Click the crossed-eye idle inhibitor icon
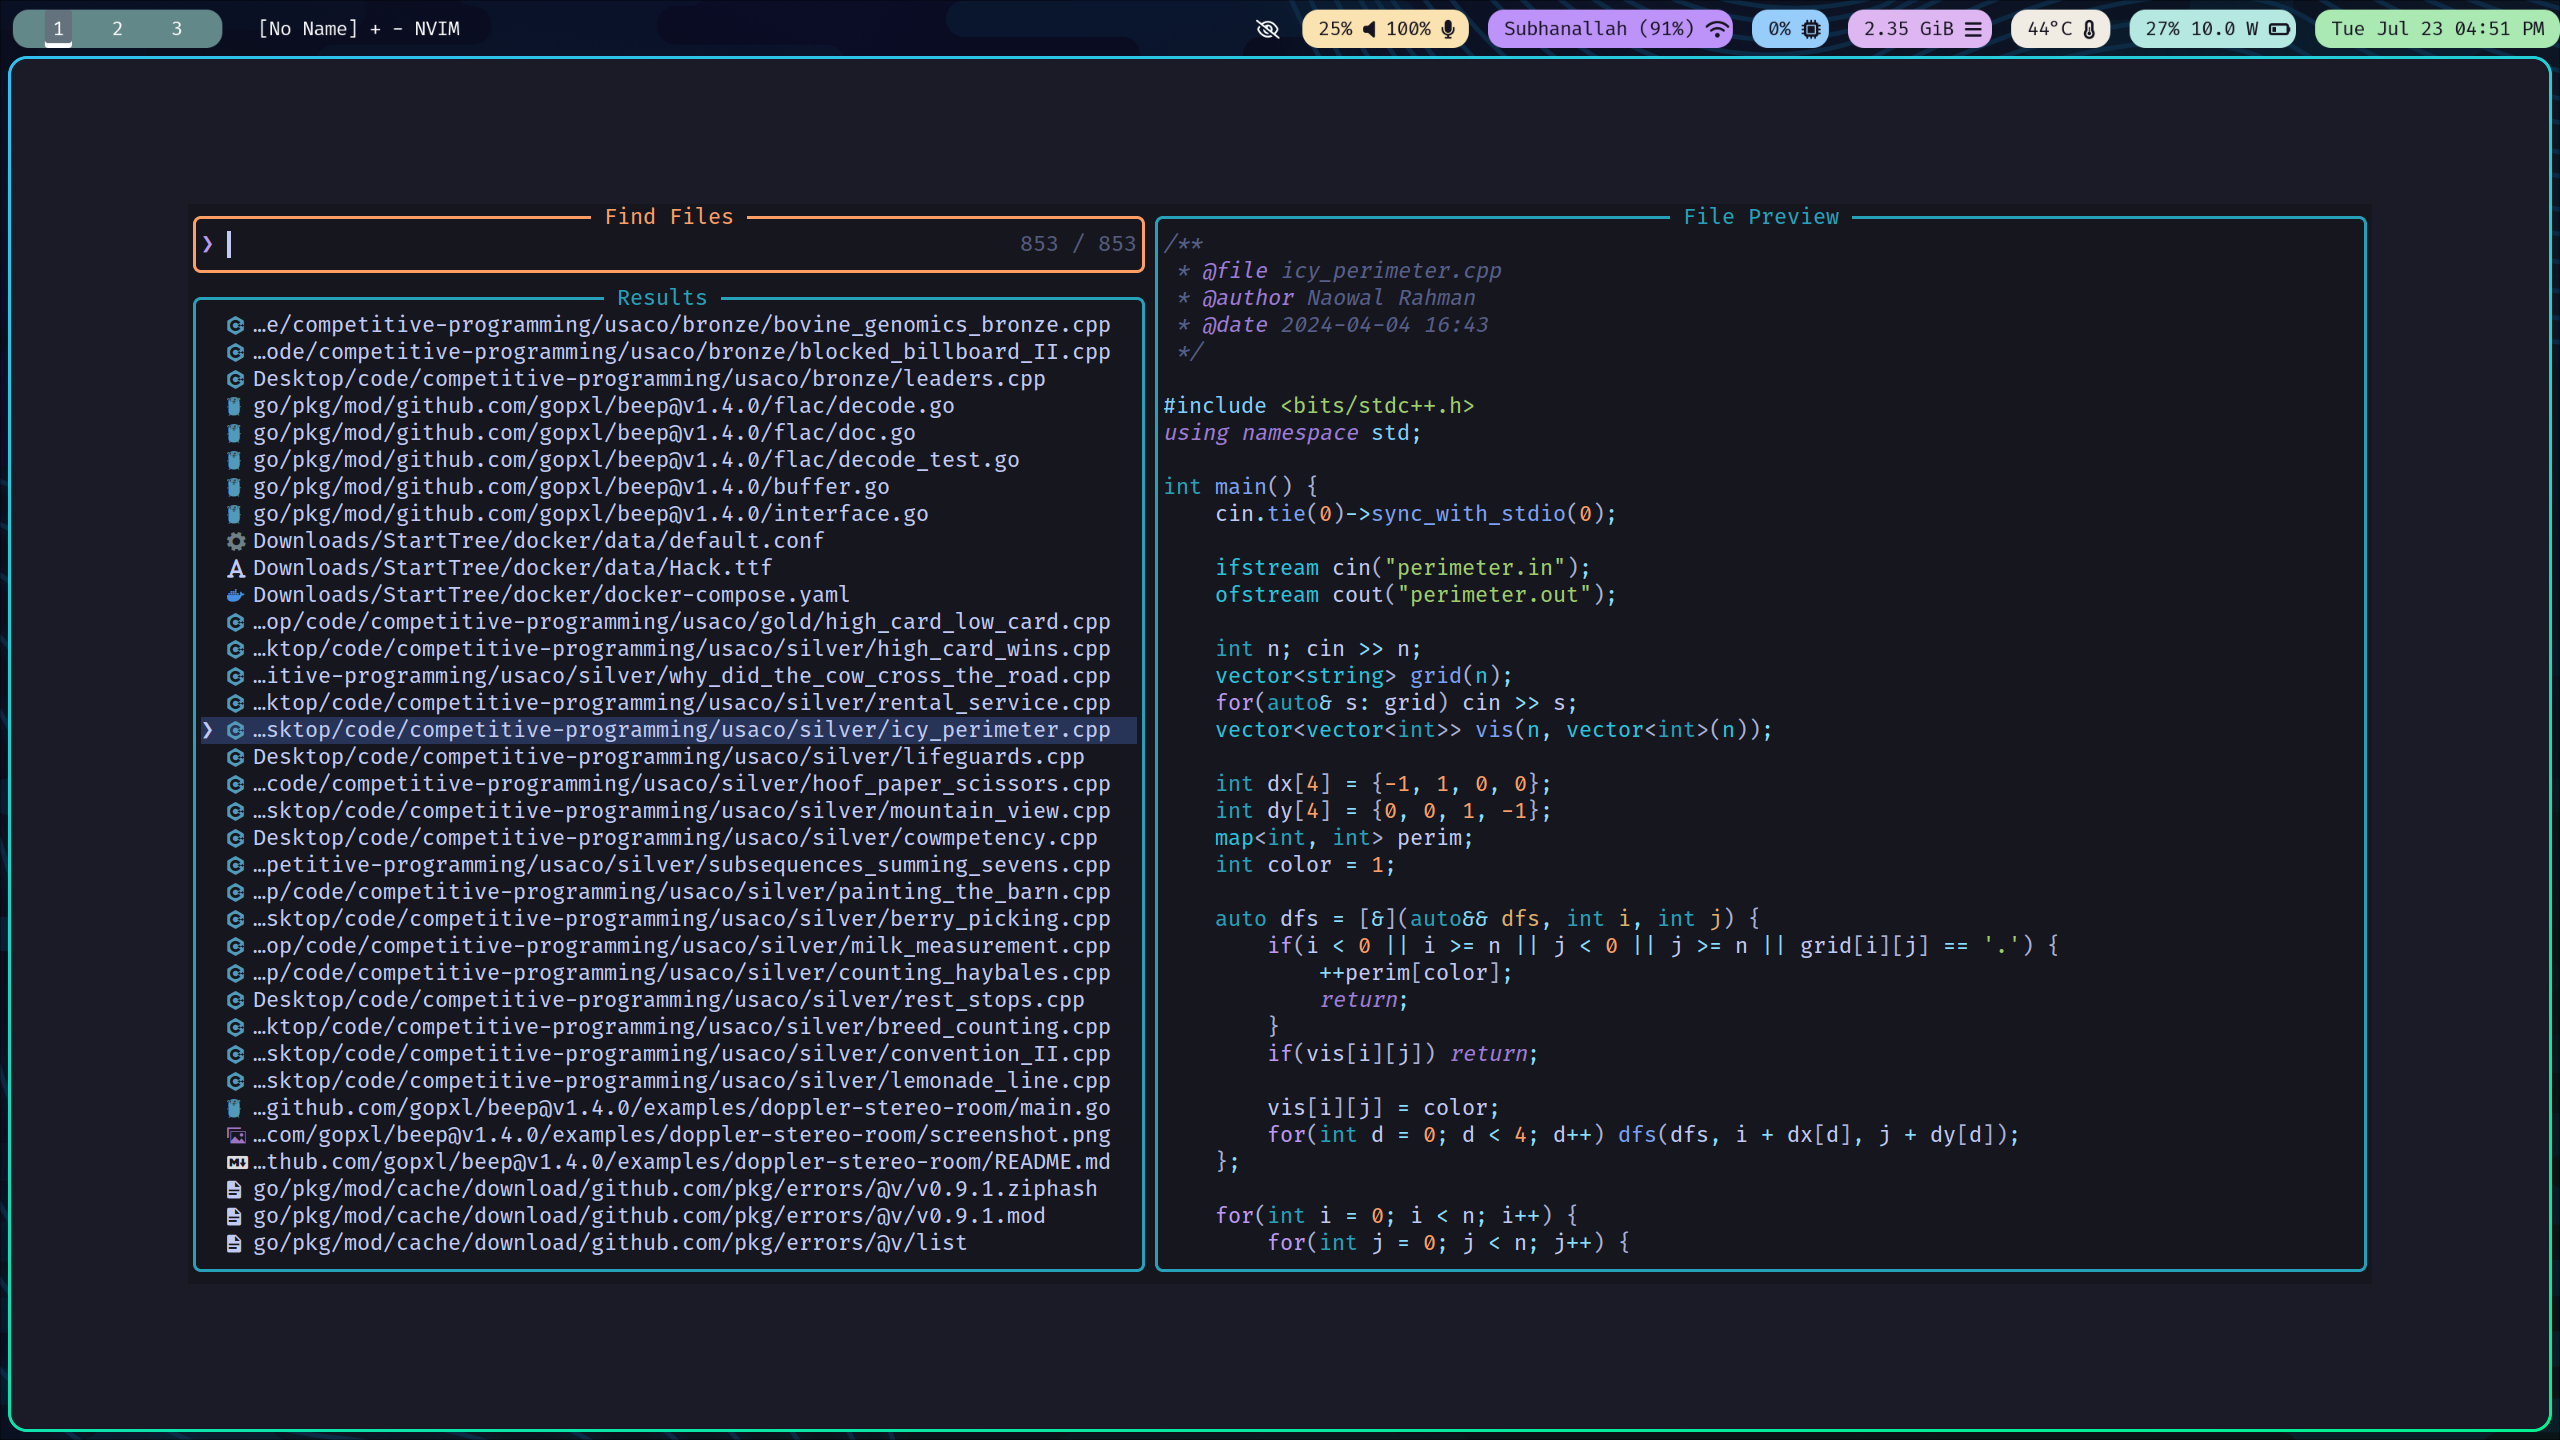 1267,29
